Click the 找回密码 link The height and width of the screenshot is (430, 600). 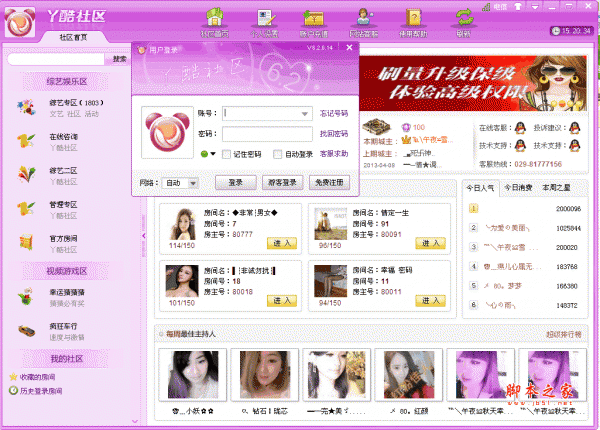(x=334, y=134)
